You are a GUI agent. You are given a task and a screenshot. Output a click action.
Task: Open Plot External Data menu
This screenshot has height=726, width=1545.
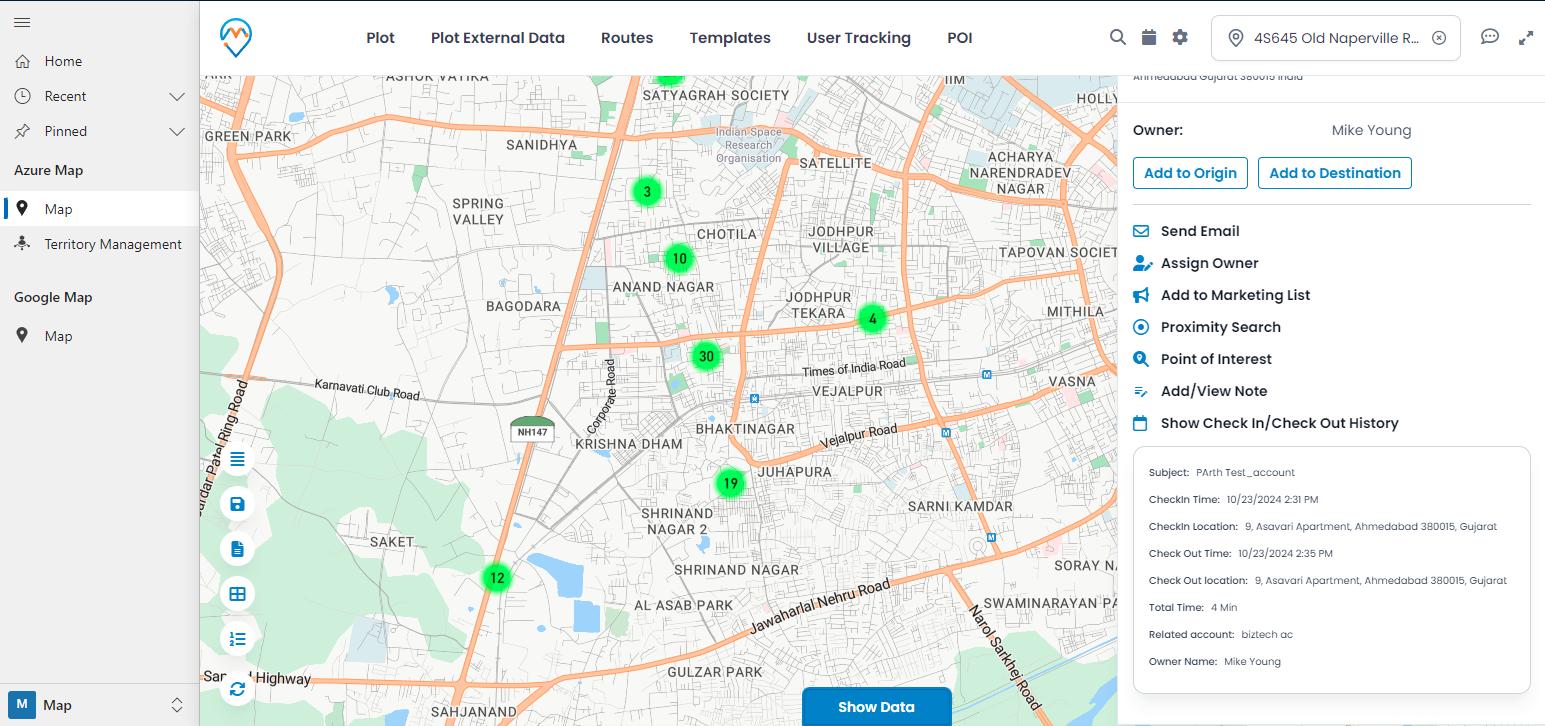[x=498, y=38]
